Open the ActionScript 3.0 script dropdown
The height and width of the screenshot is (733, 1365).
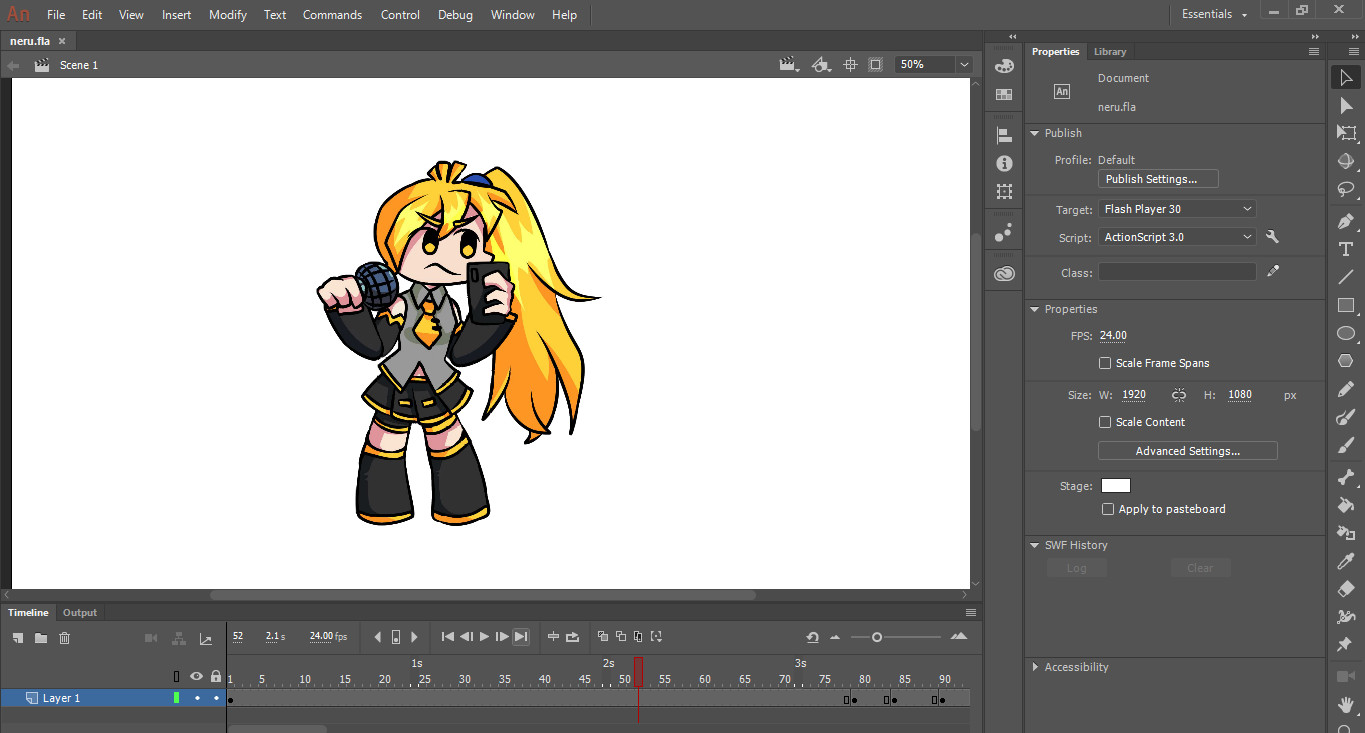pos(1177,237)
